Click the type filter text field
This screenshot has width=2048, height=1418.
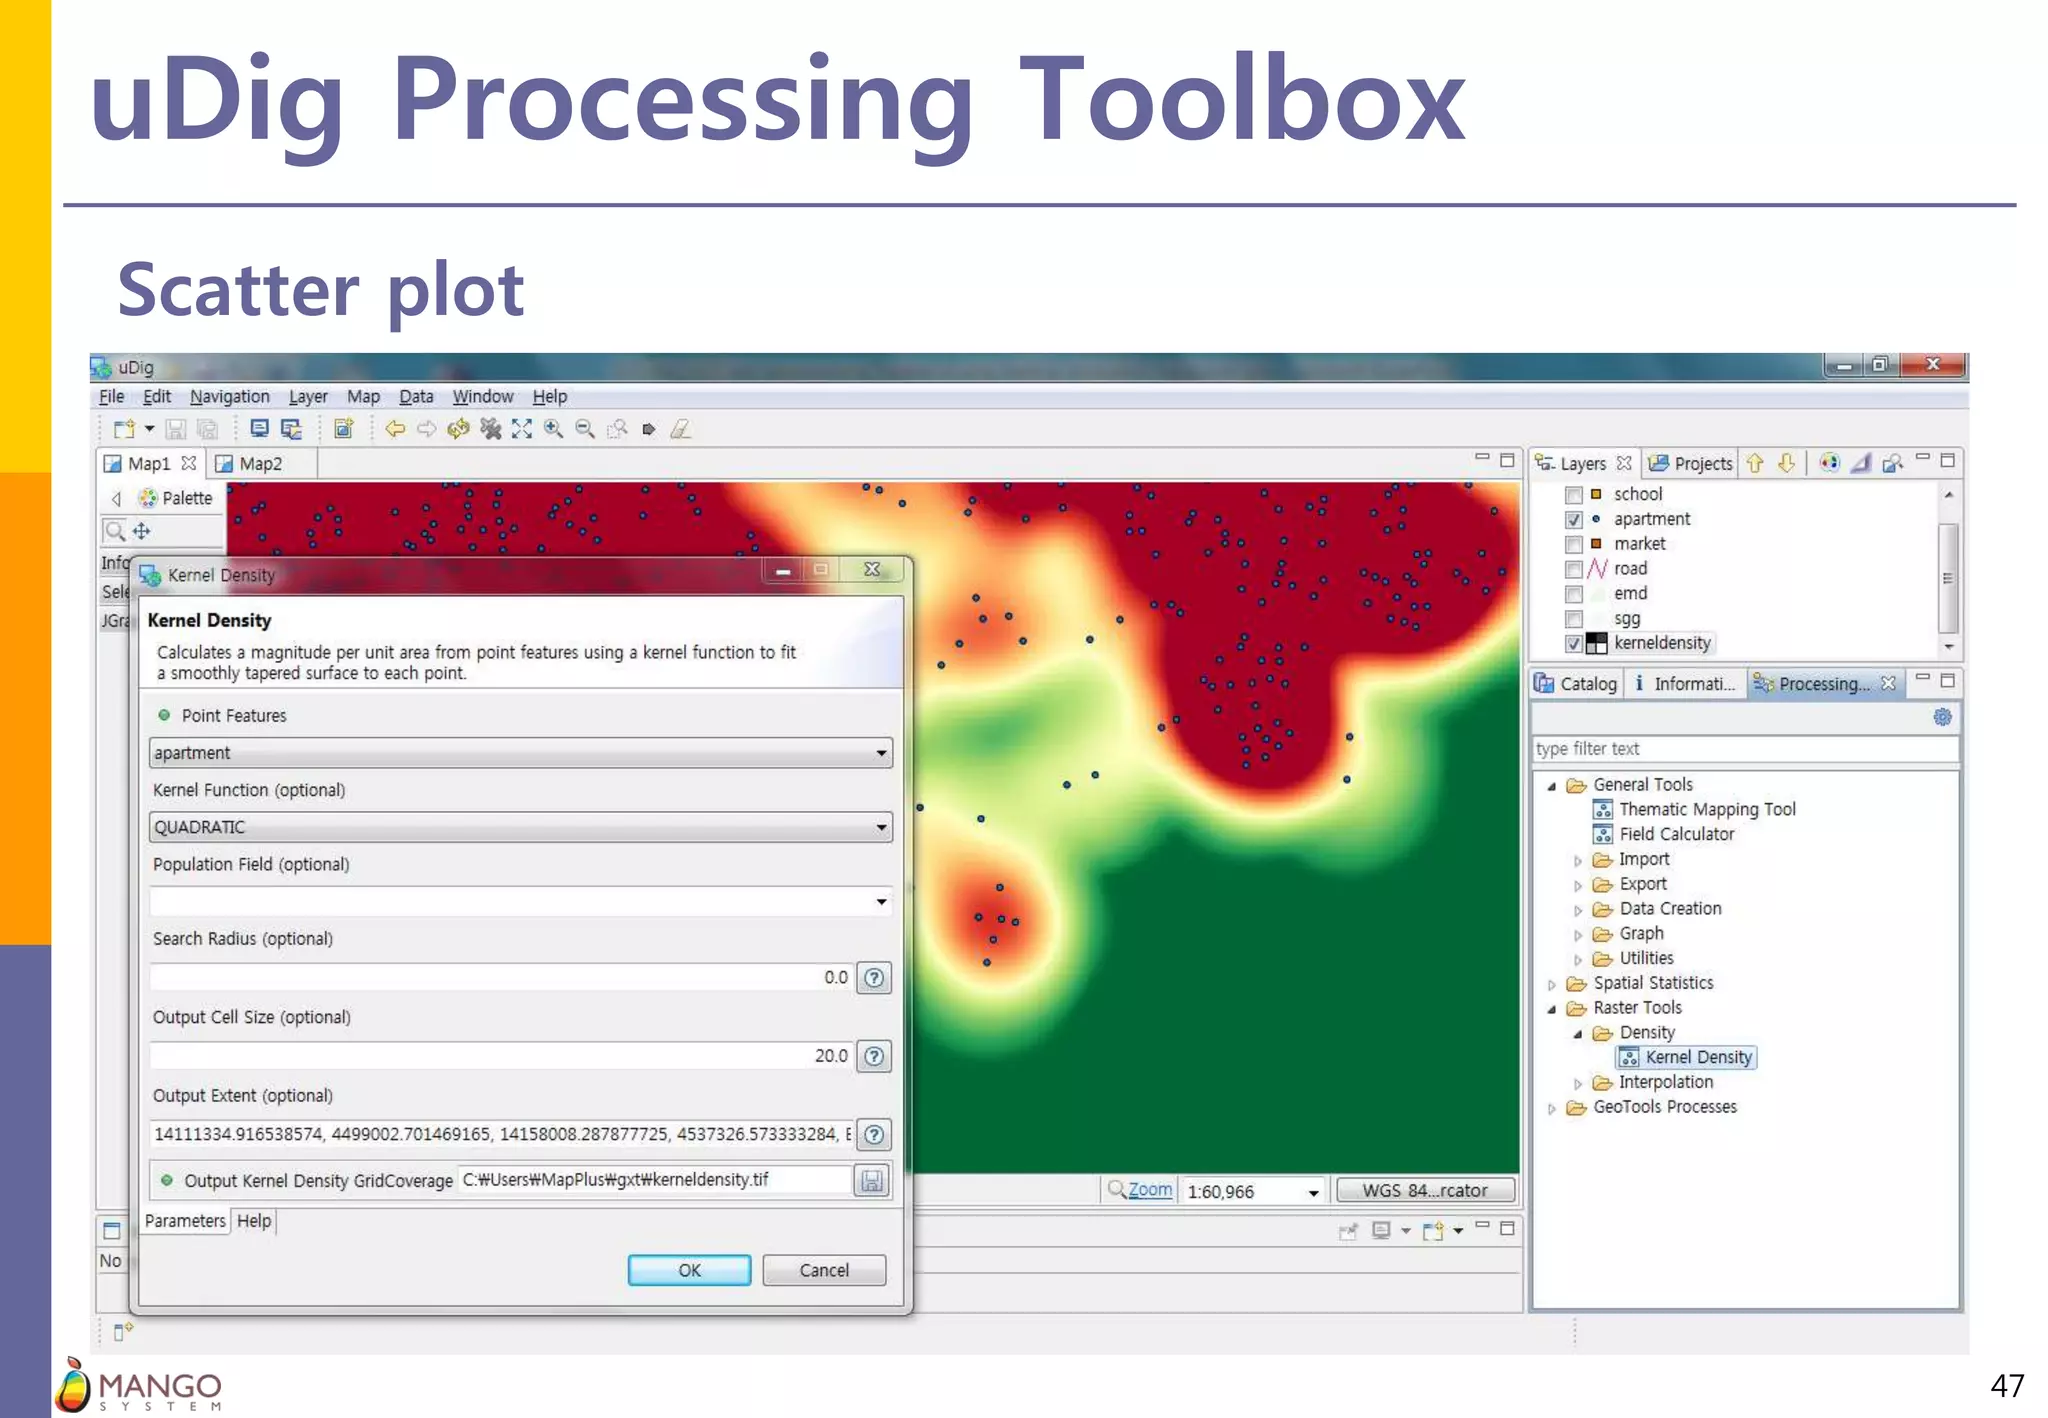click(1745, 749)
